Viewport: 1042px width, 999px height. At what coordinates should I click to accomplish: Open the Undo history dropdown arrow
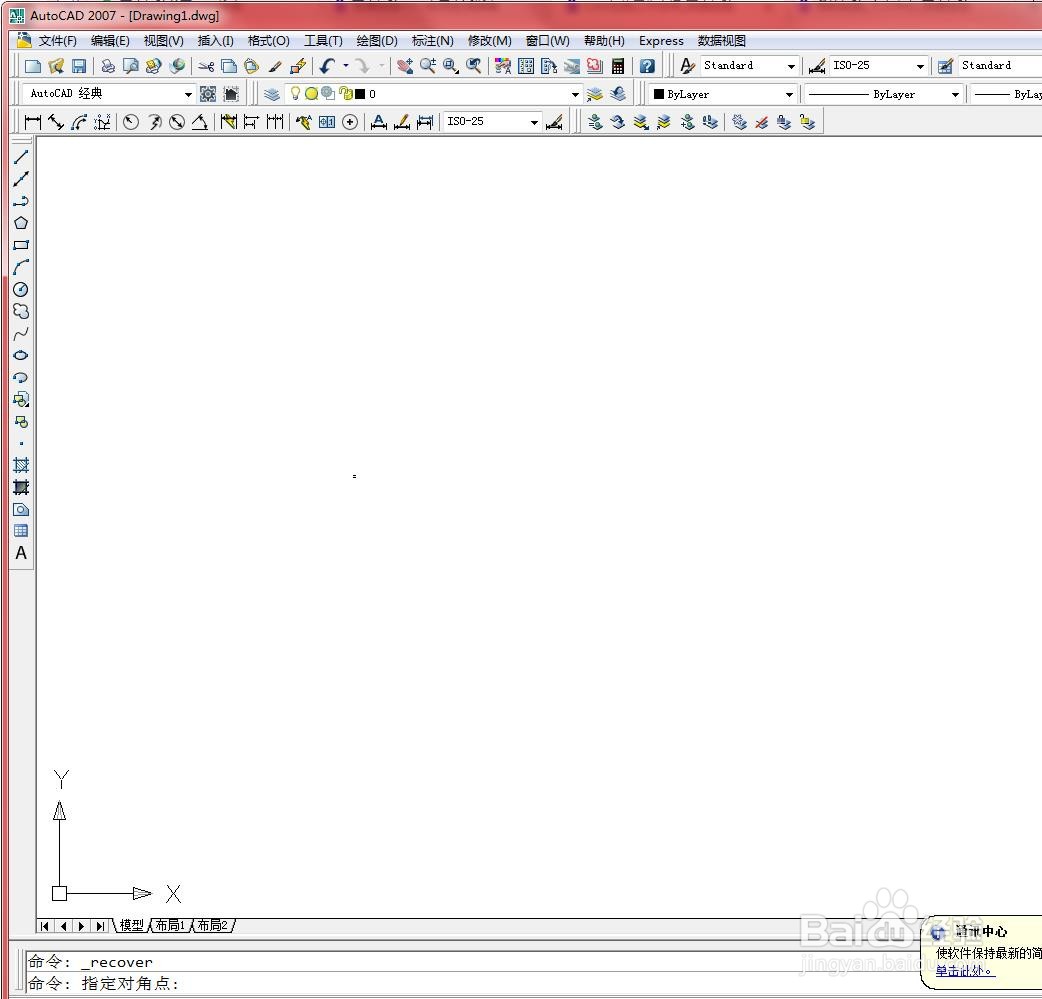tap(346, 66)
